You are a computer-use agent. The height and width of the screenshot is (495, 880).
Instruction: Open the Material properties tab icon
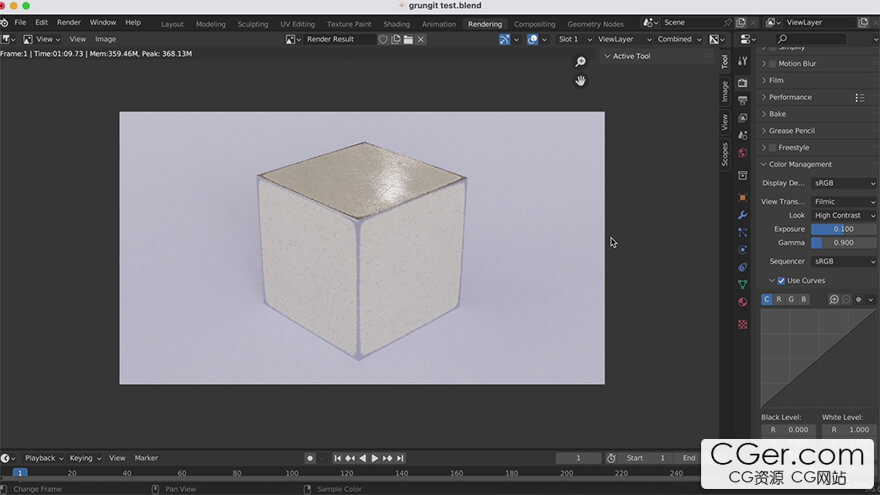click(x=742, y=302)
